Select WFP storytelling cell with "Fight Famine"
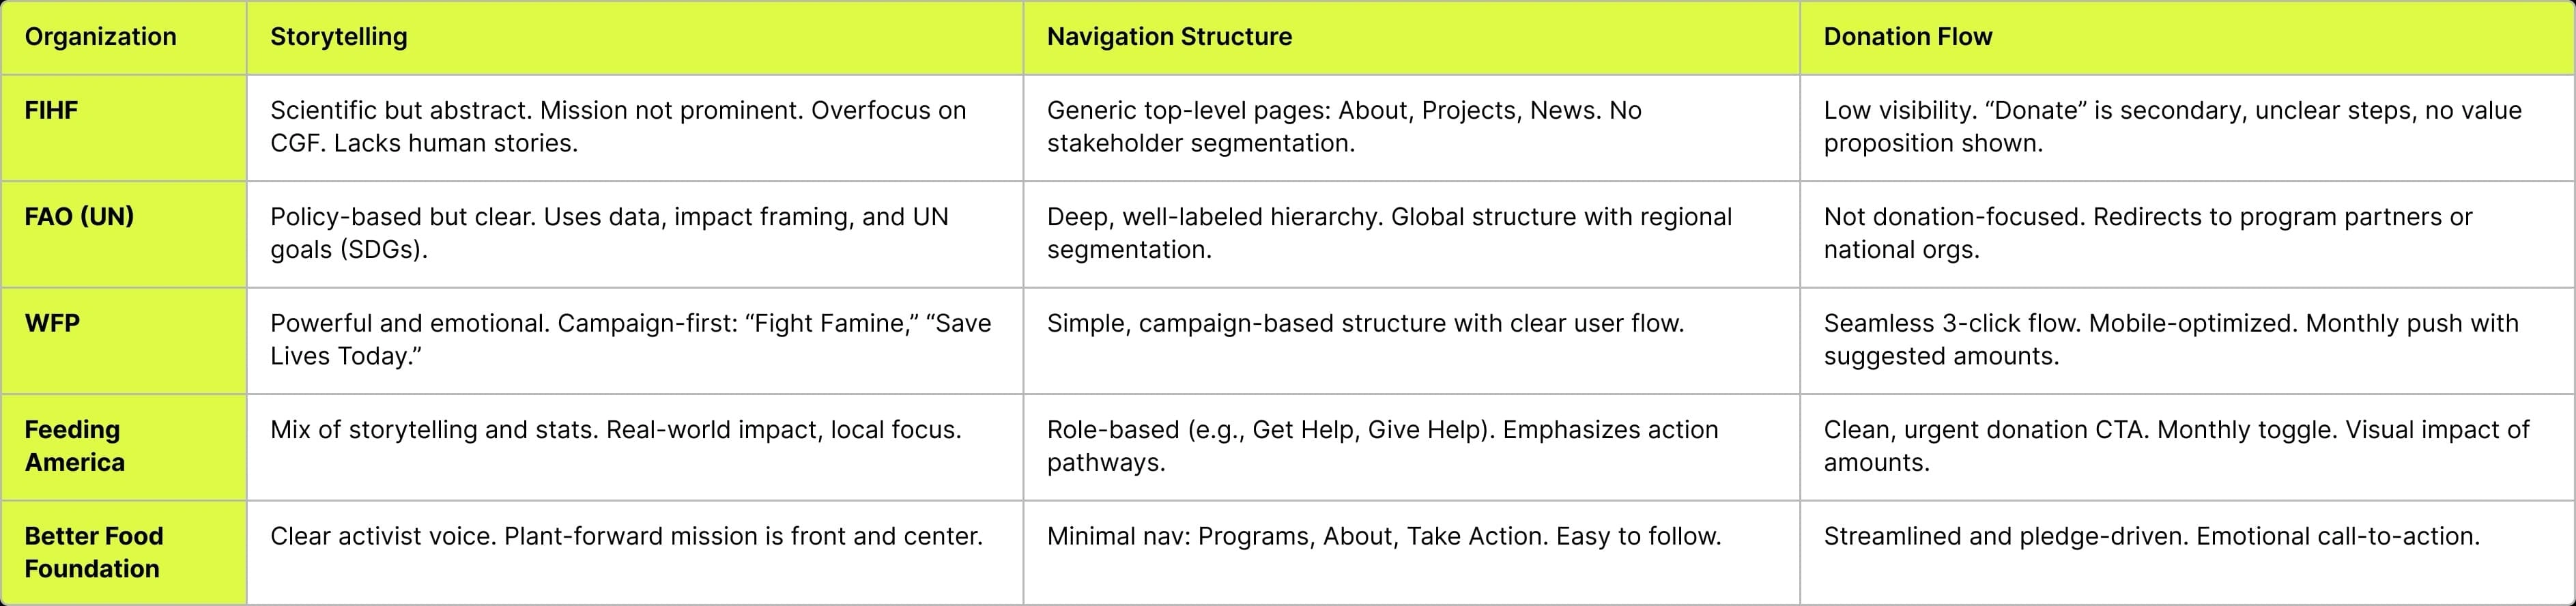This screenshot has height=606, width=2576. point(630,339)
